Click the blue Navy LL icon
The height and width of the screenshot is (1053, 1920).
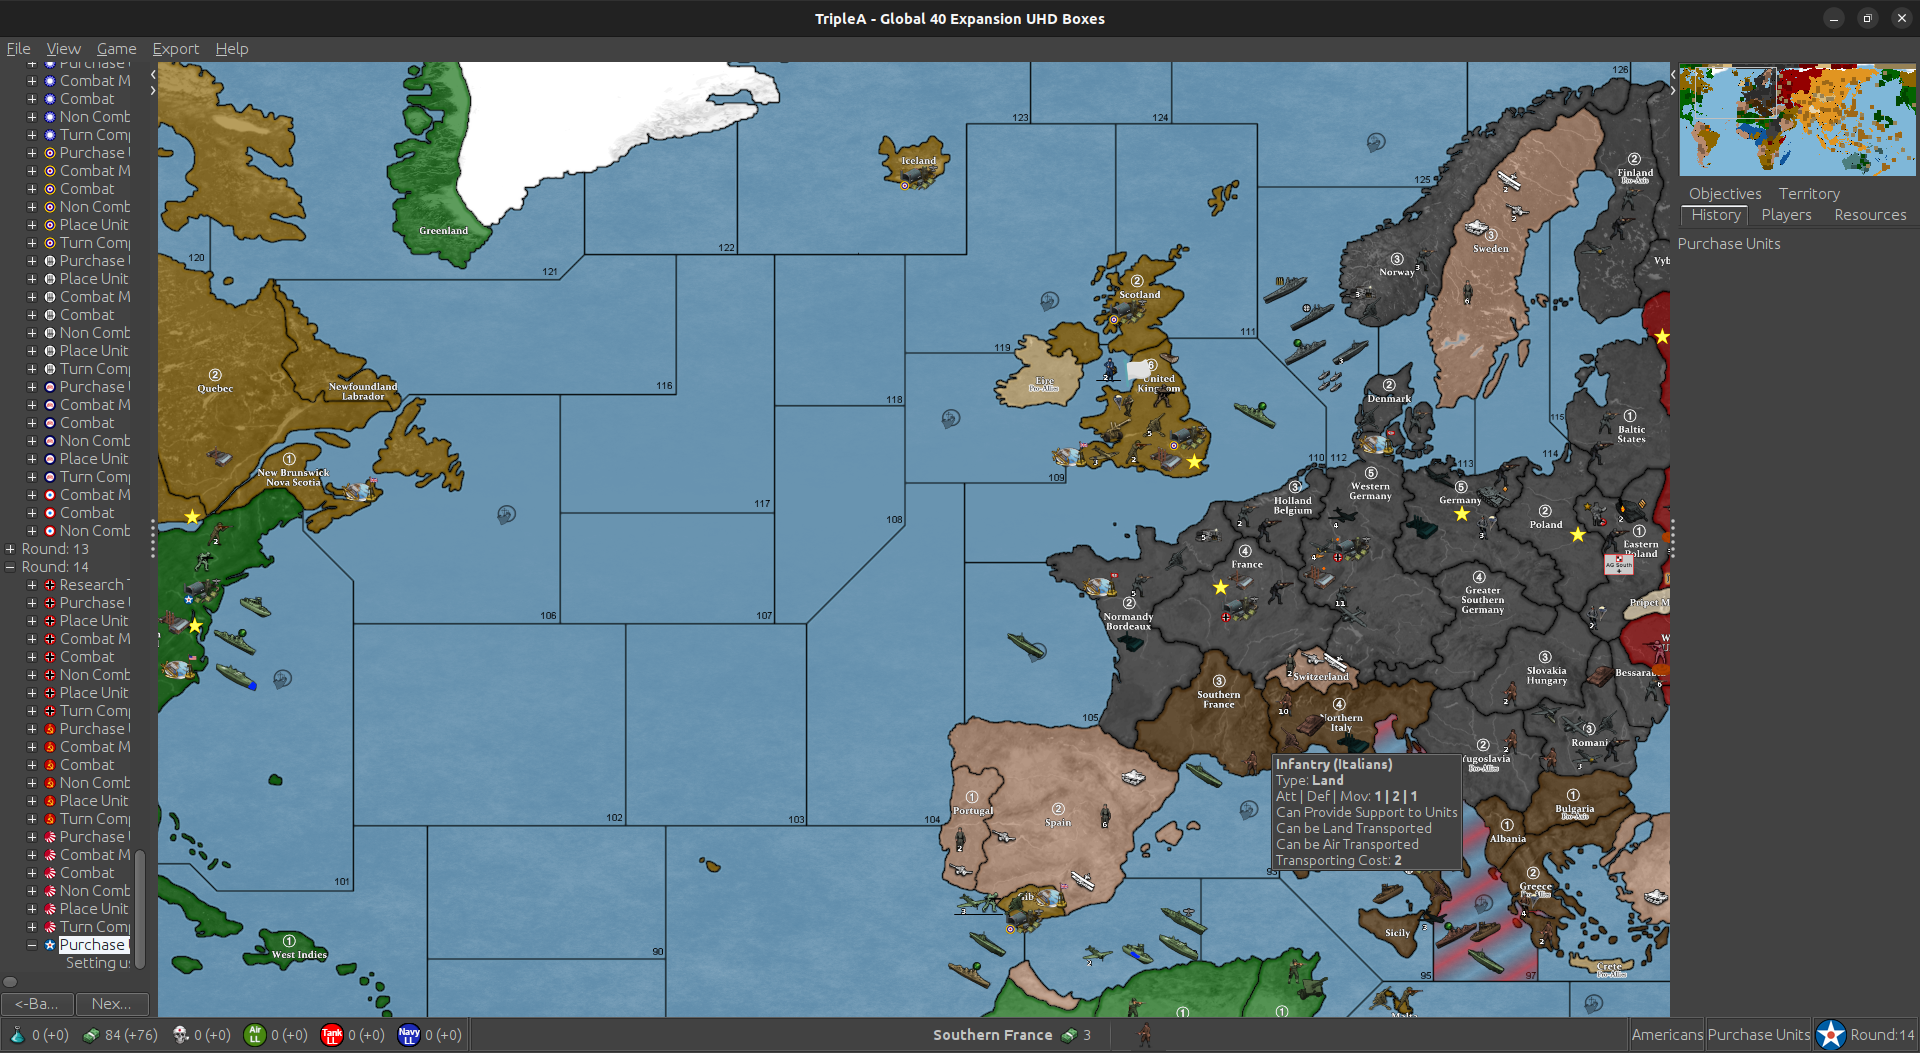coord(409,1035)
